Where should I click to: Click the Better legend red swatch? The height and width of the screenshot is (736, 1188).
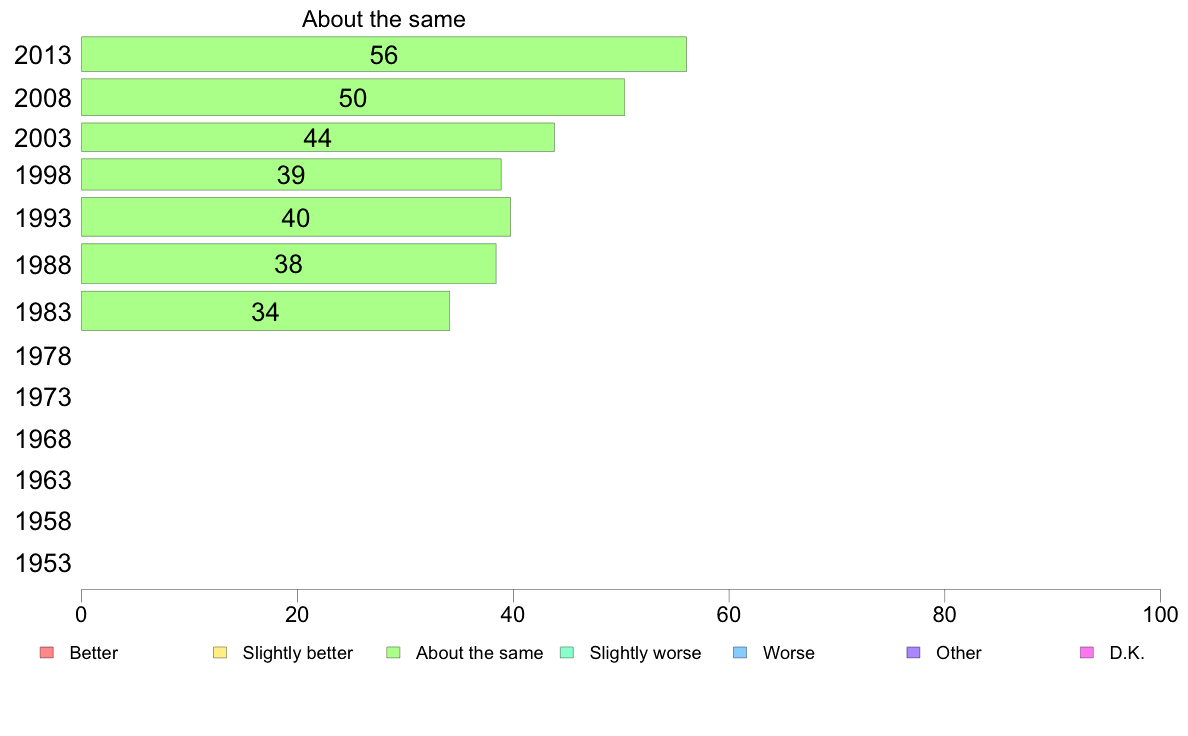(x=47, y=653)
